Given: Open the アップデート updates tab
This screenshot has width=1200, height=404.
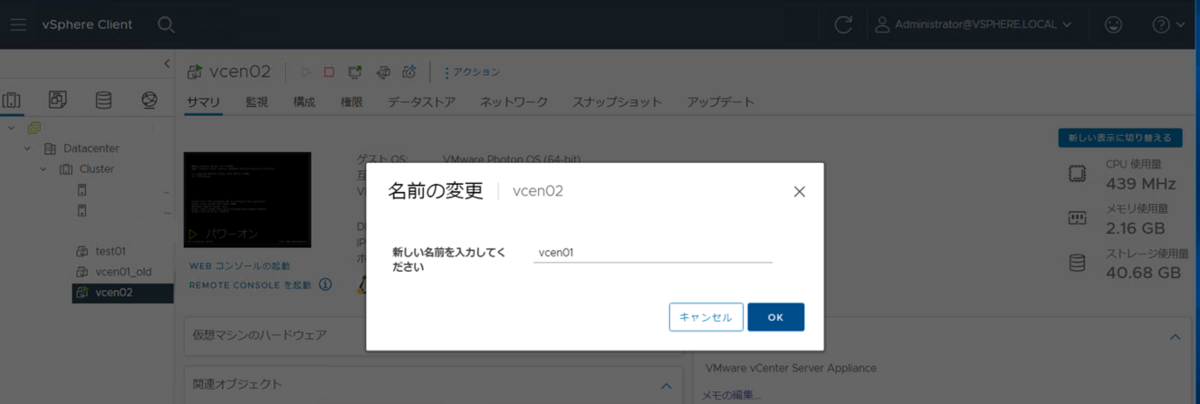Looking at the screenshot, I should coord(720,102).
